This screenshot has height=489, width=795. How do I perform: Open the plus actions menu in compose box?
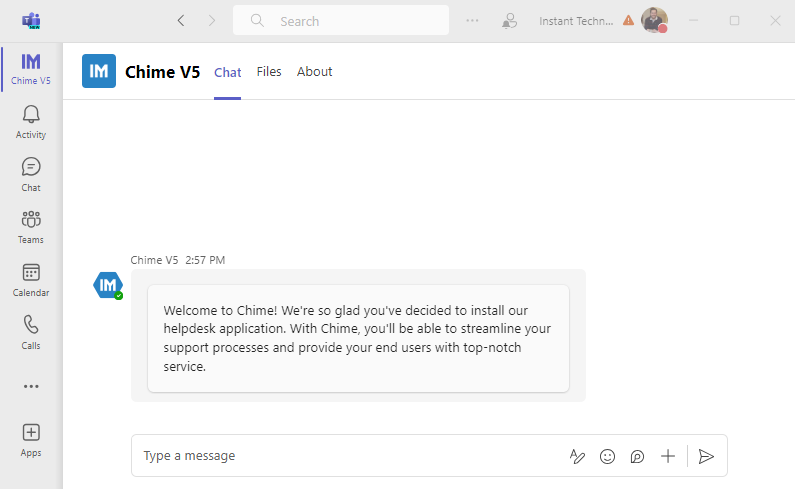[x=668, y=456]
